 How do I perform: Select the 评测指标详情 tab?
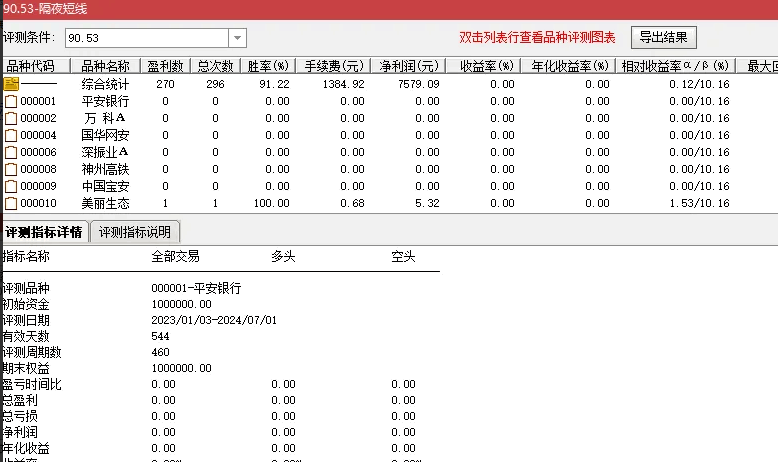click(x=44, y=232)
